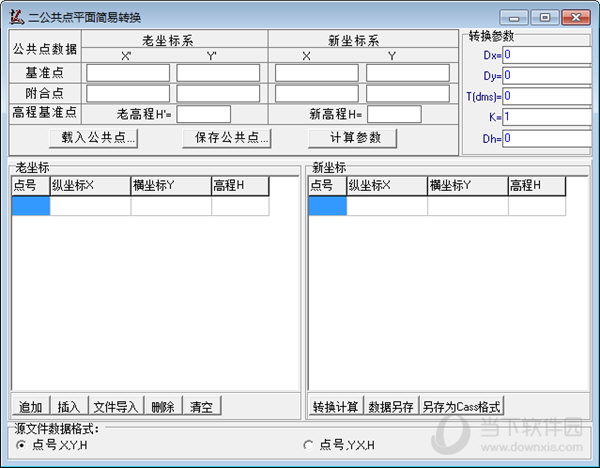Click 点号 column header in 新坐标 table
The width and height of the screenshot is (600, 468).
click(x=328, y=186)
